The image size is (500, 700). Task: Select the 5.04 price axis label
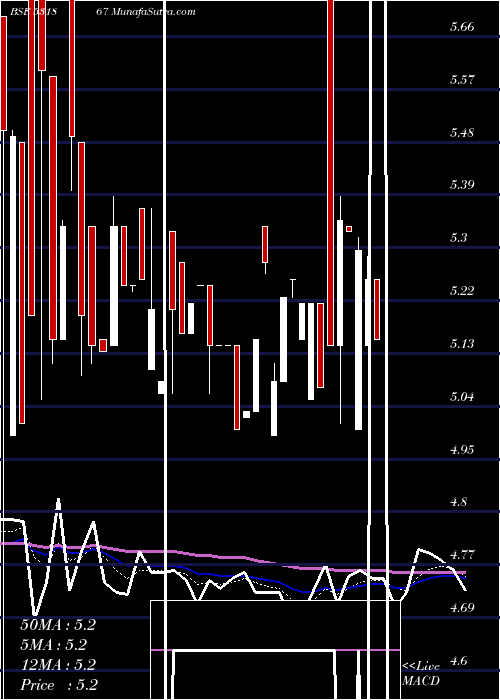tap(462, 396)
